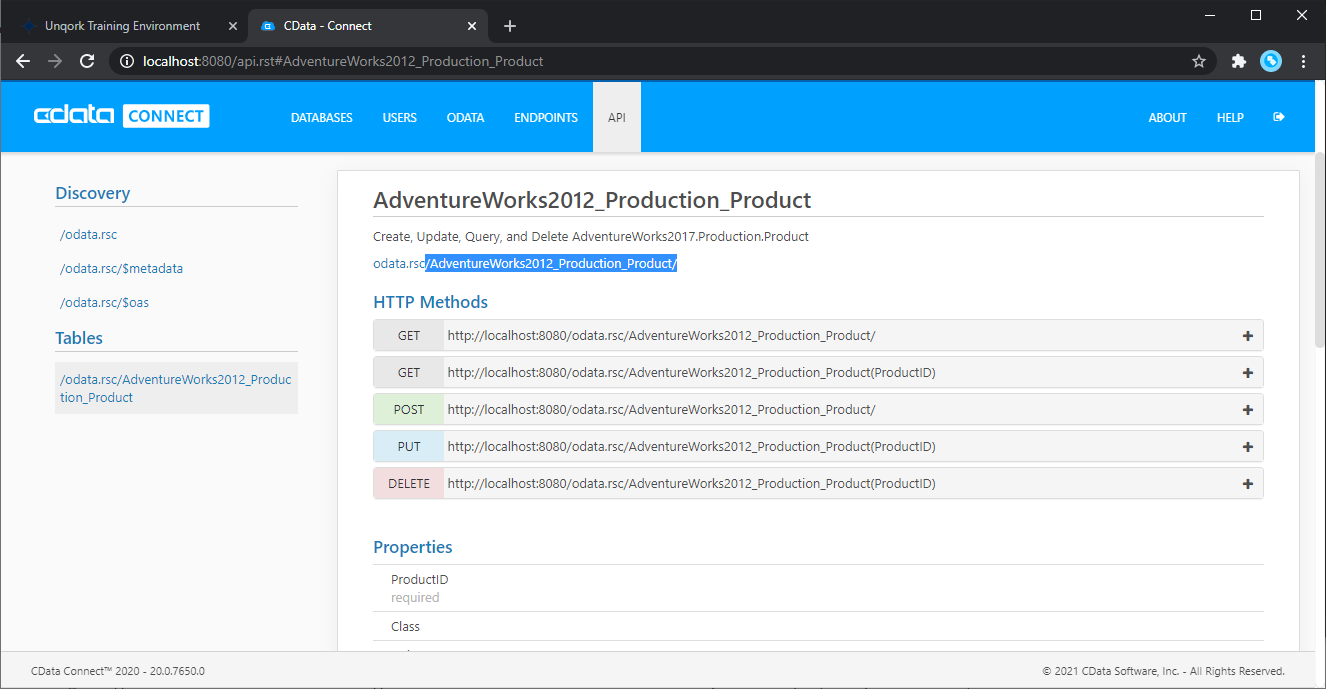The height and width of the screenshot is (689, 1326).
Task: Click the browser address bar URL
Action: pos(343,61)
